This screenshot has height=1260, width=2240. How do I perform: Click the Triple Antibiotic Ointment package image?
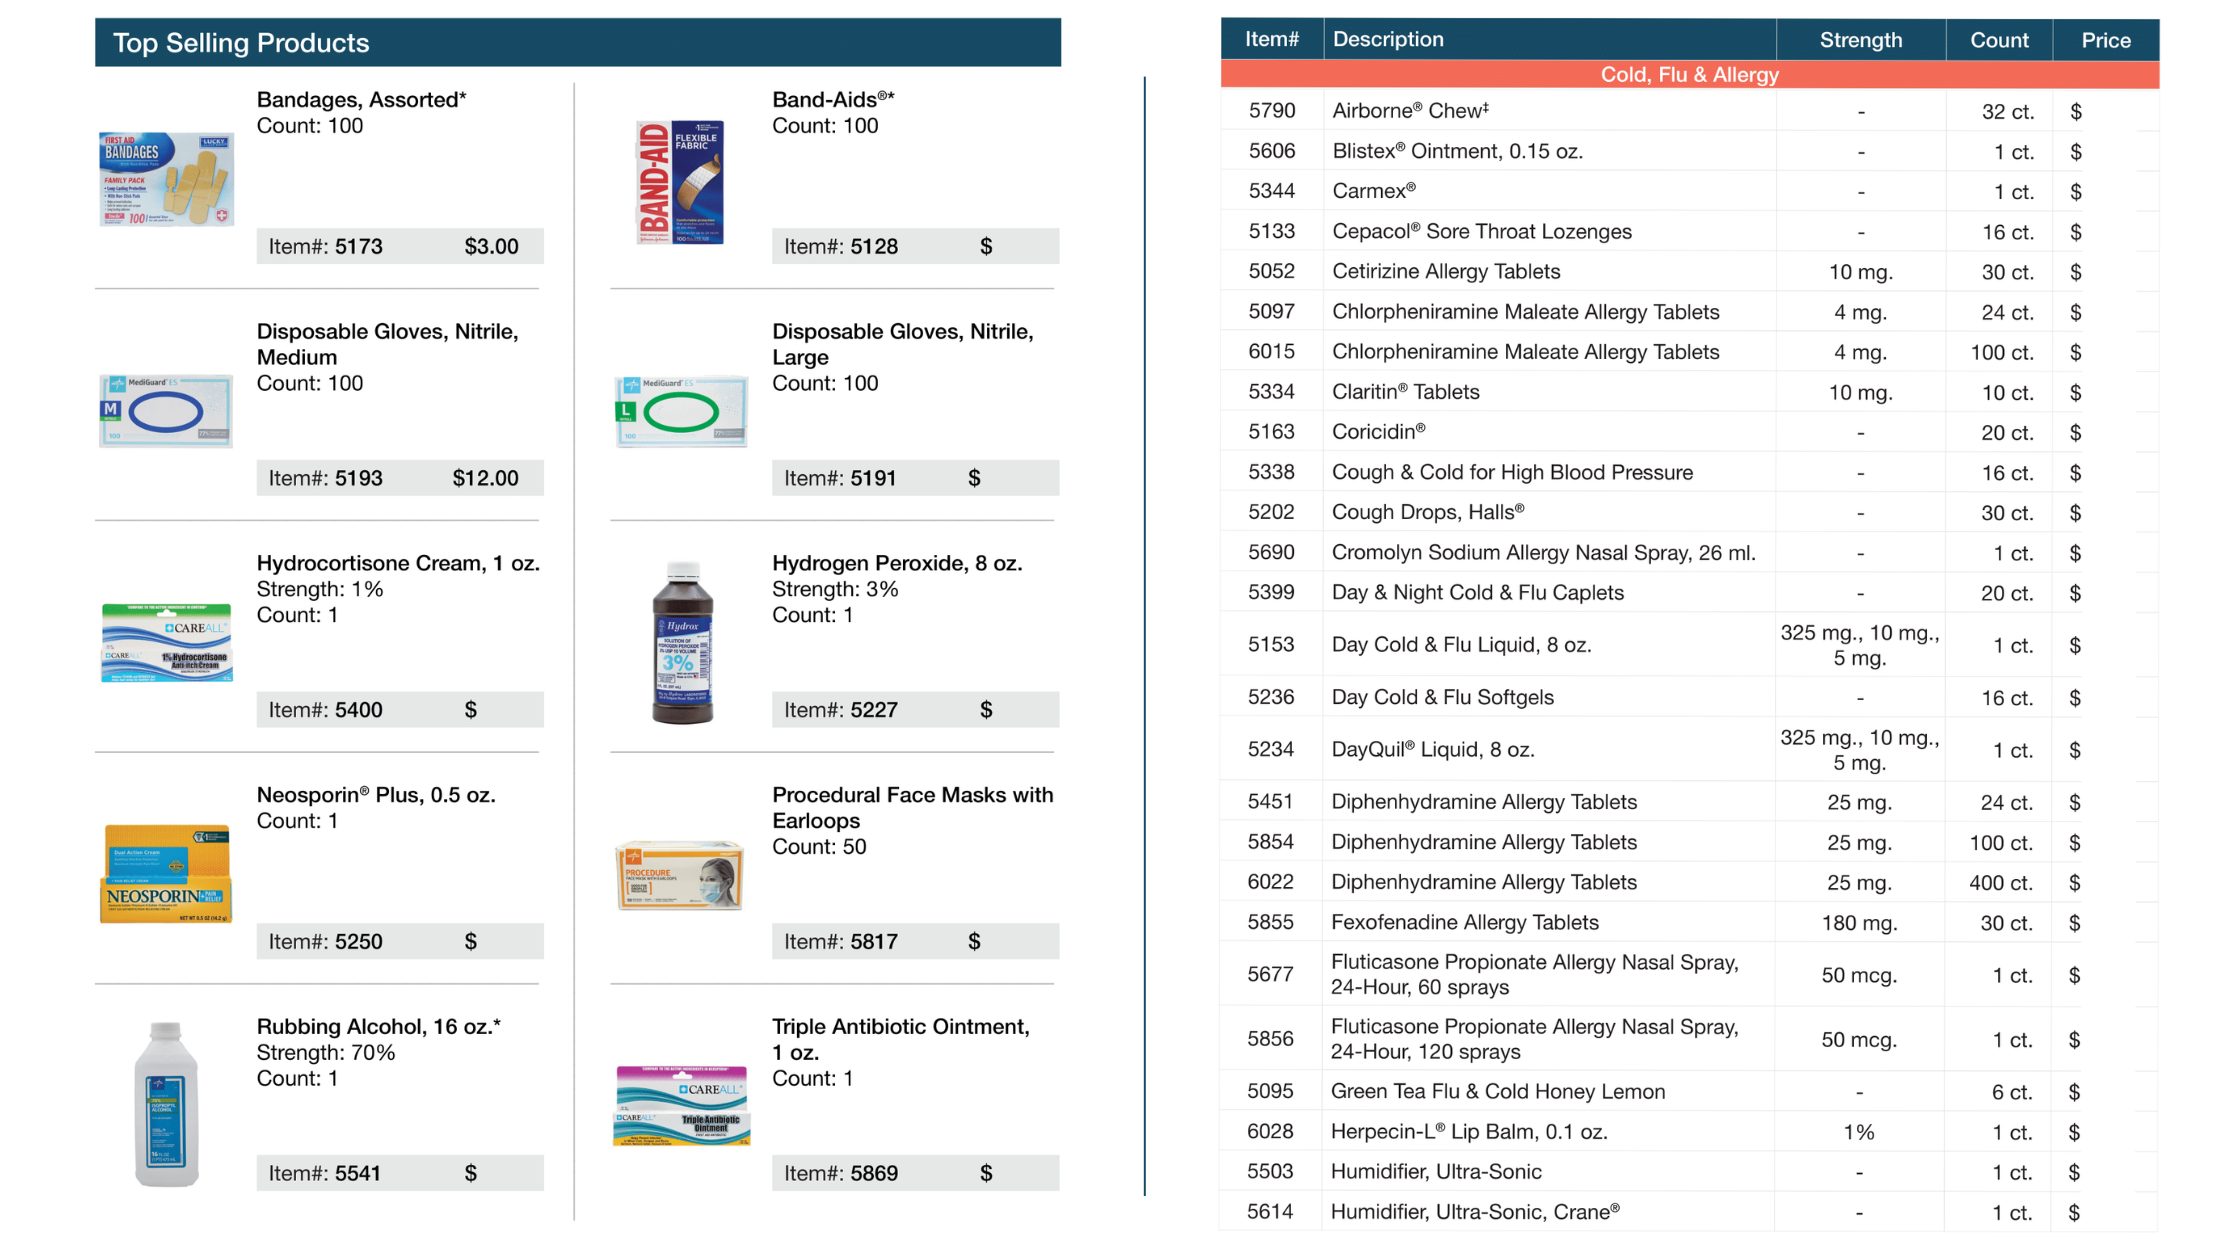[681, 1105]
